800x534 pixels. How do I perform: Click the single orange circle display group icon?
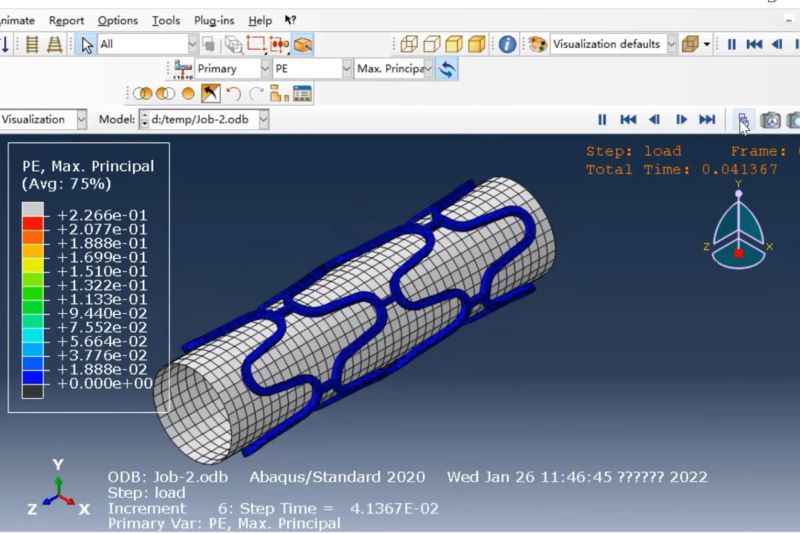click(x=188, y=94)
